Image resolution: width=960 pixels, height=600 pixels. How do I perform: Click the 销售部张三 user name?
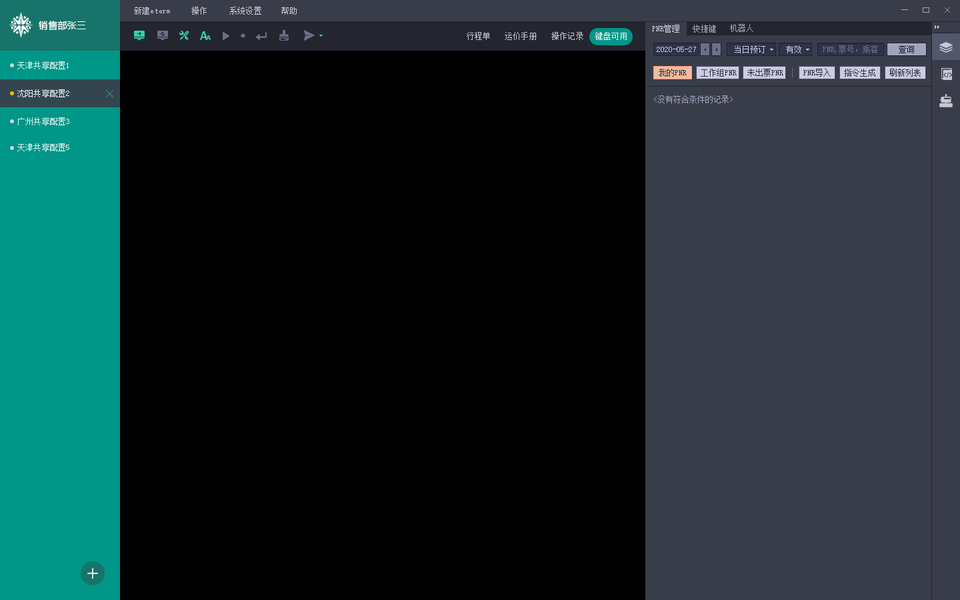tap(62, 26)
